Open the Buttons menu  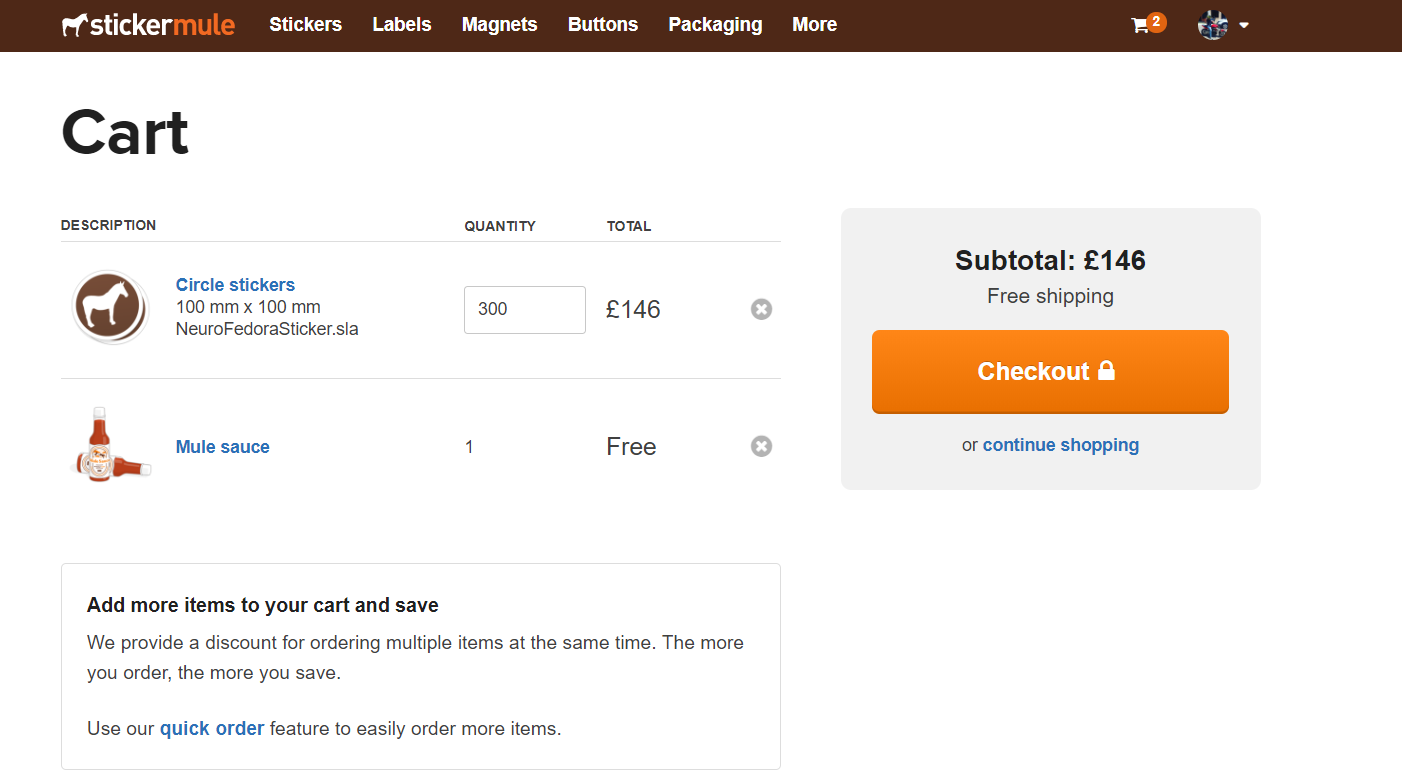click(603, 25)
